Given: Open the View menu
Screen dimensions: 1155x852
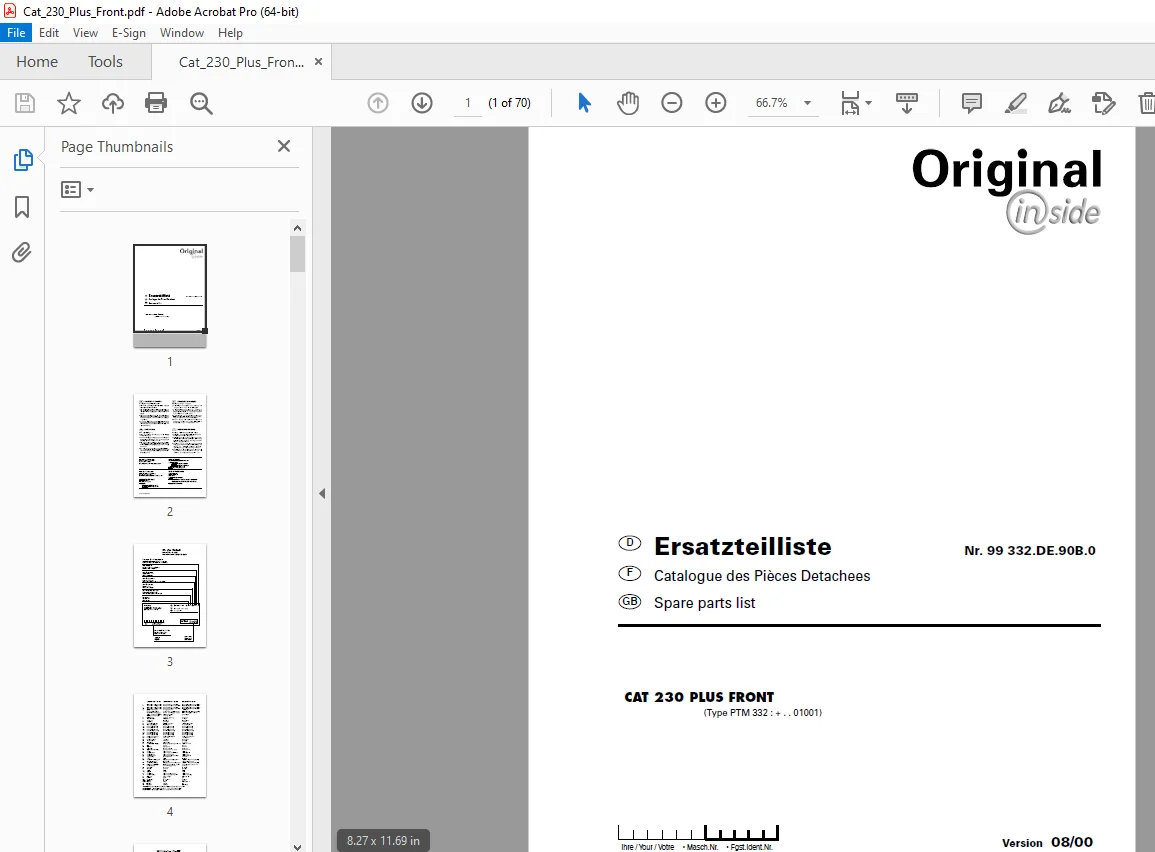Looking at the screenshot, I should (x=85, y=33).
